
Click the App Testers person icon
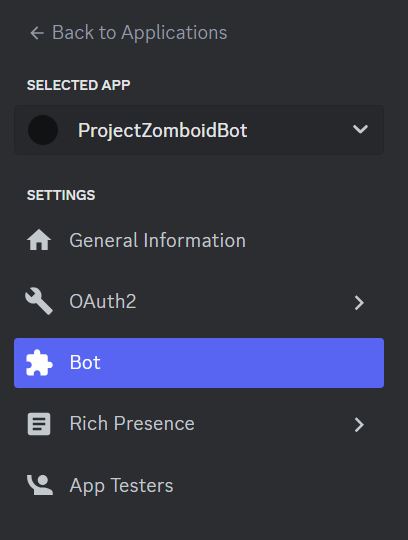click(x=40, y=485)
